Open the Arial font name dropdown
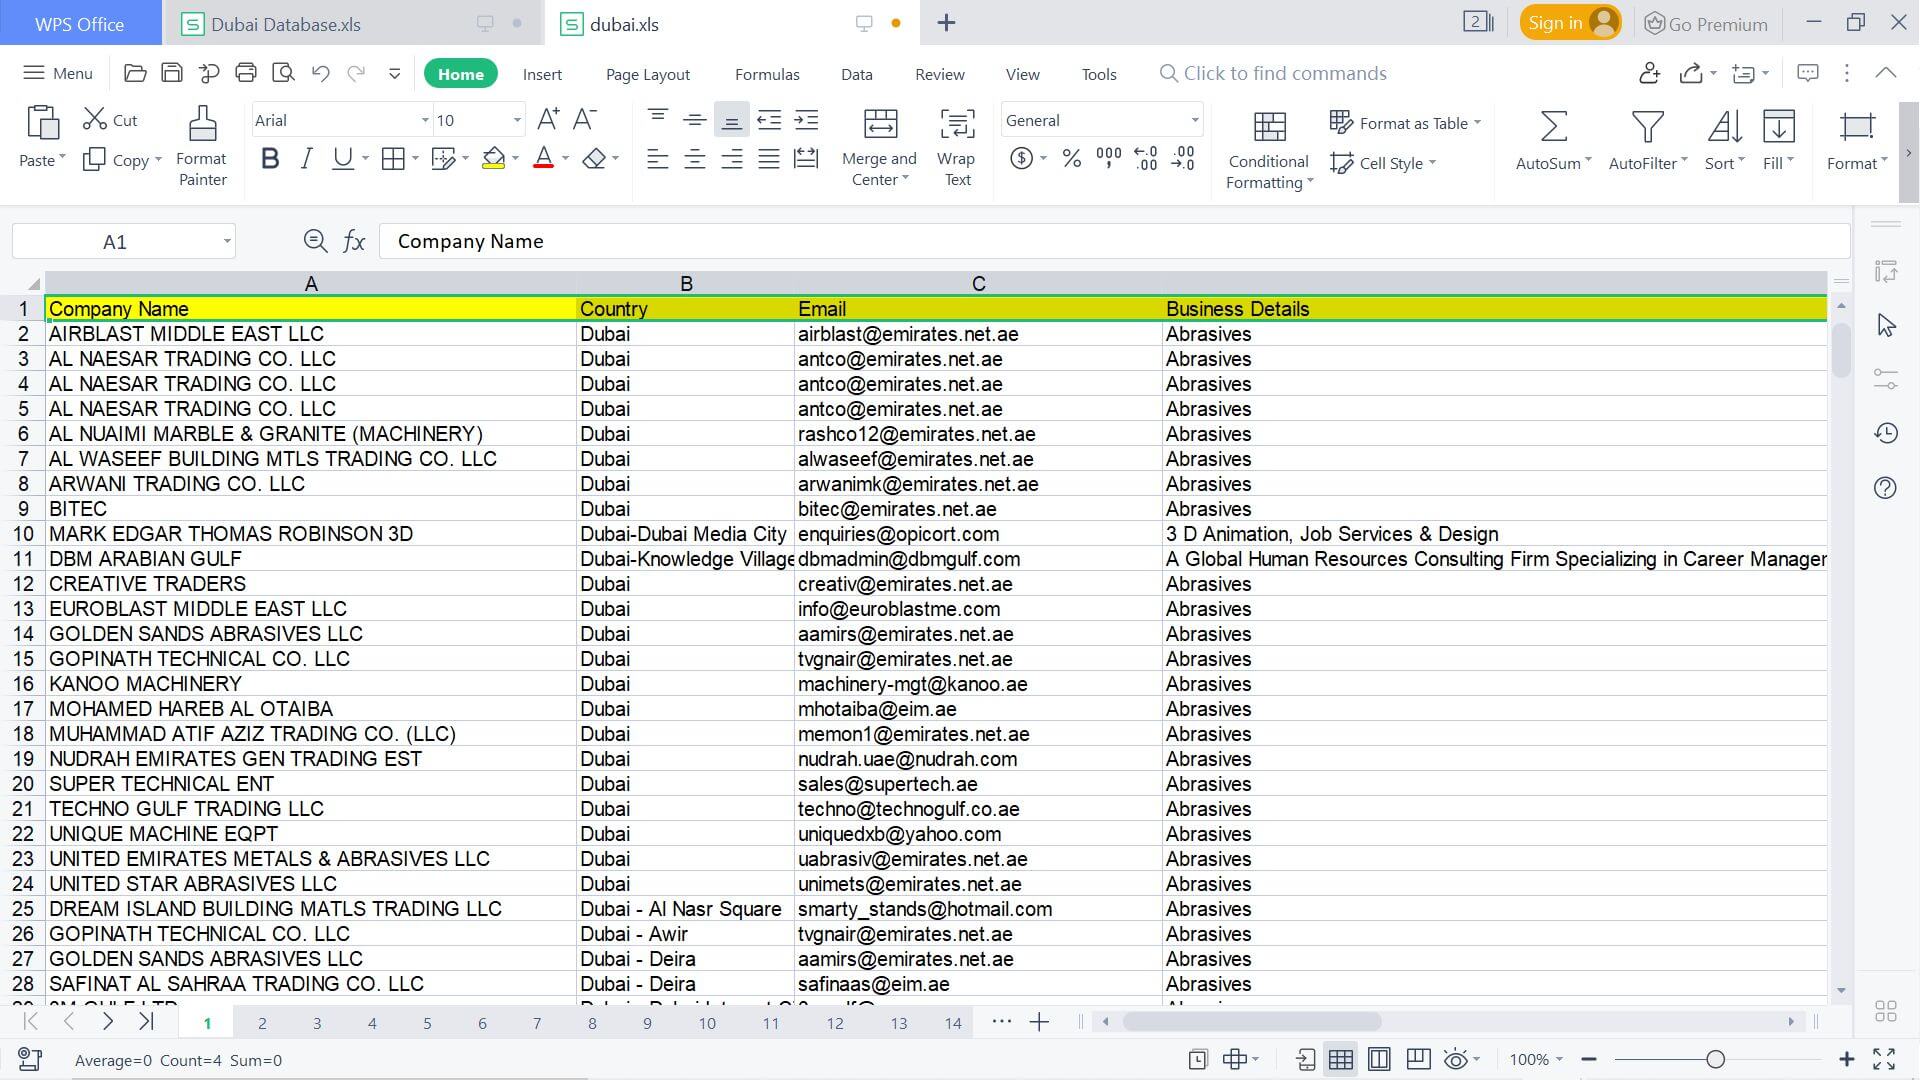Screen dimensions: 1920x1080 (425, 120)
